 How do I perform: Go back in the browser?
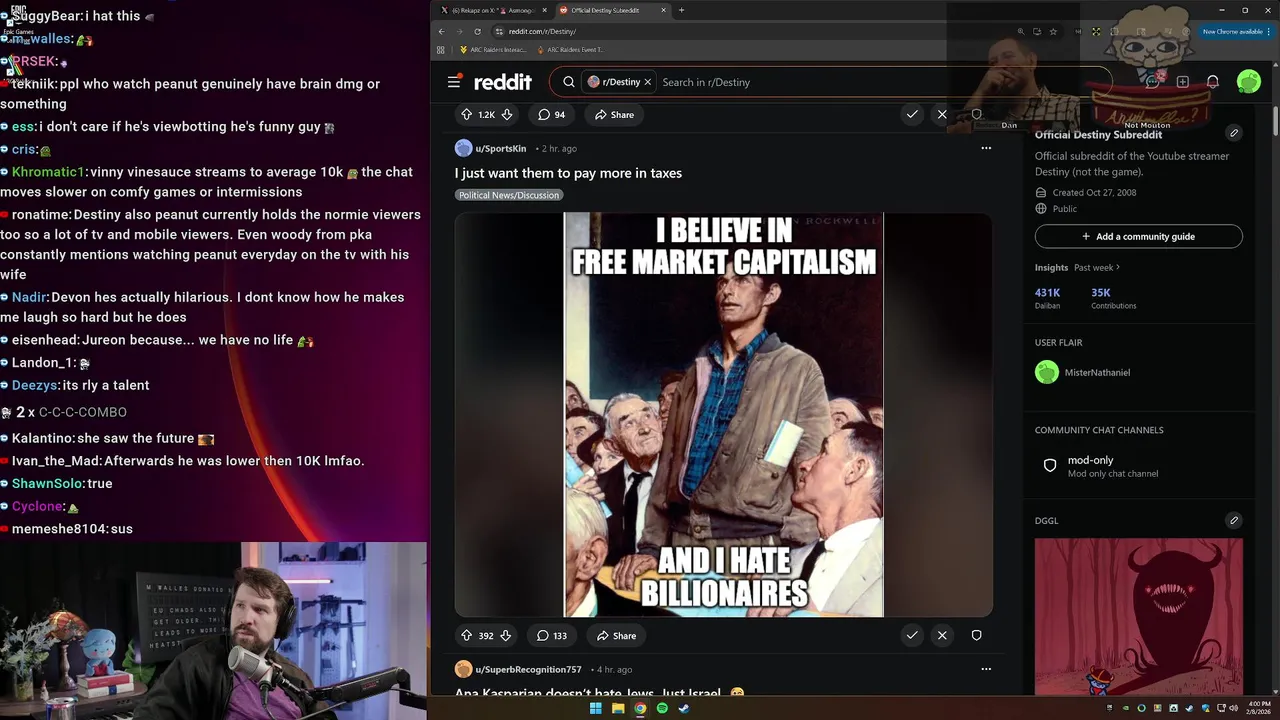pyautogui.click(x=441, y=31)
